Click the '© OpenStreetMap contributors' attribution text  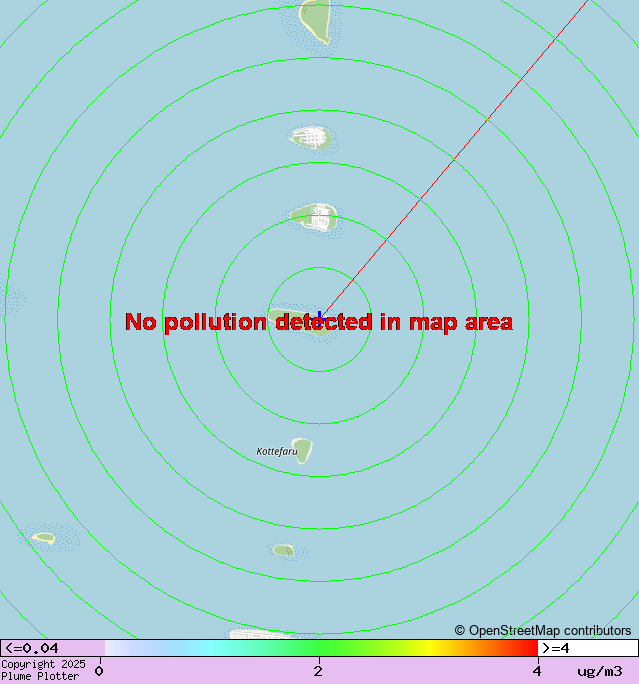[x=543, y=630]
